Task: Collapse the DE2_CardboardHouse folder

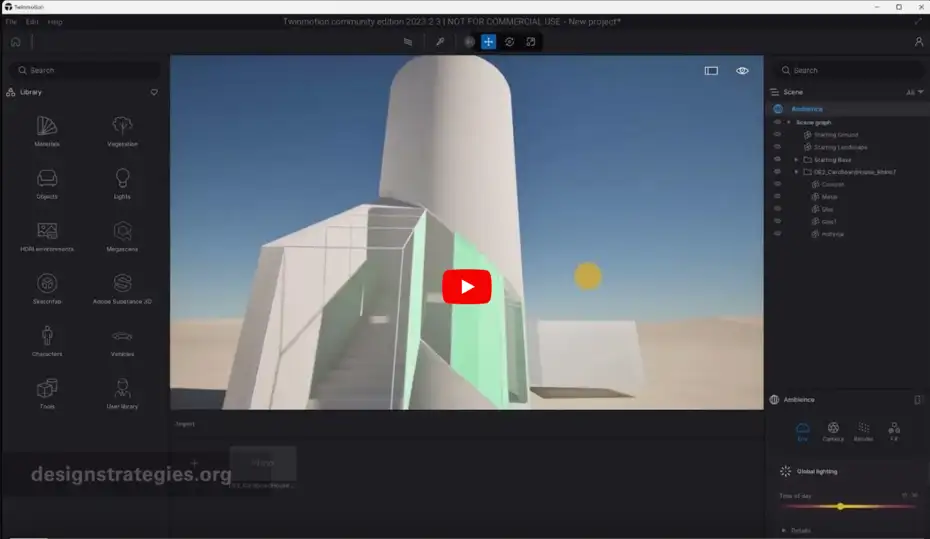Action: coord(797,172)
